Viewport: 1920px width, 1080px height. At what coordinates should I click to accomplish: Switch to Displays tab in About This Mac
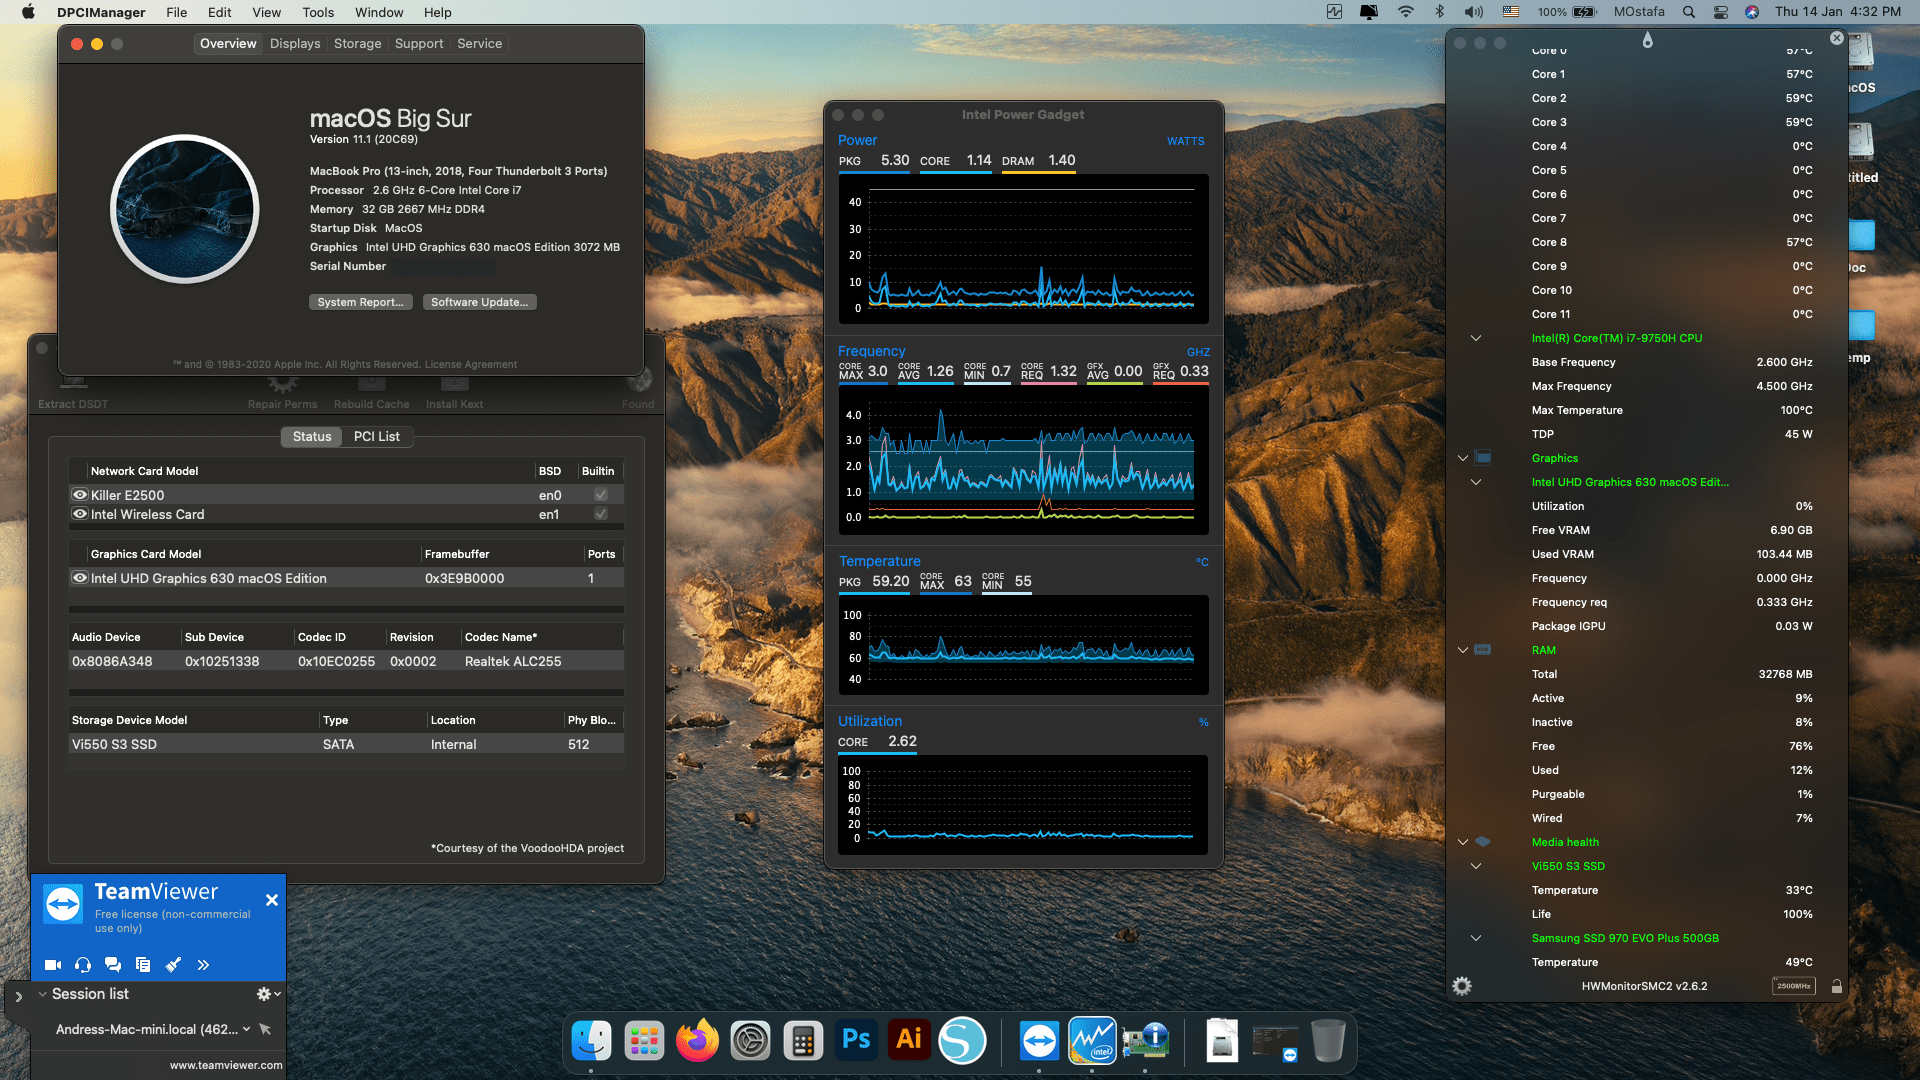pyautogui.click(x=295, y=44)
